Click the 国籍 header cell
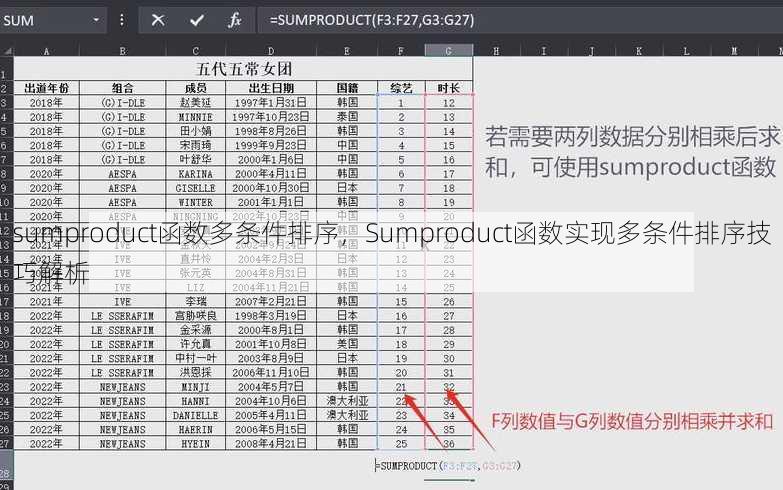The width and height of the screenshot is (783, 490). click(347, 88)
